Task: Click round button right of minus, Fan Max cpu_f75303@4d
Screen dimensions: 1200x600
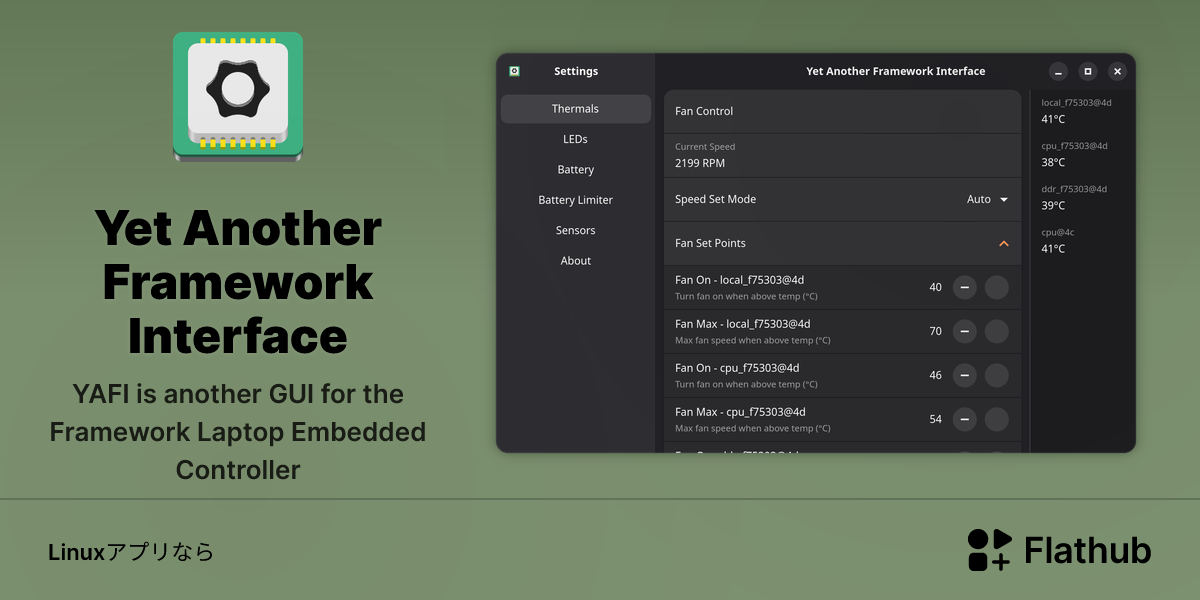Action: pos(997,420)
